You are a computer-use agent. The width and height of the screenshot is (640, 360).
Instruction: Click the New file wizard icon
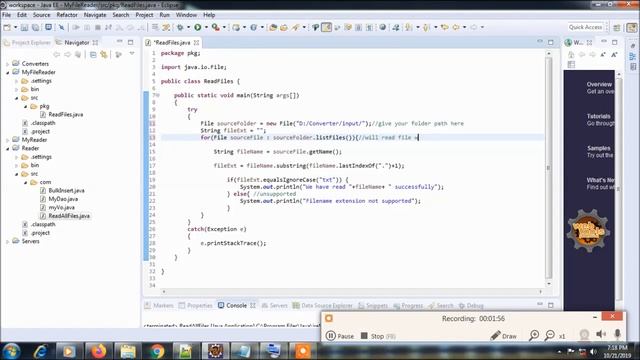(7, 27)
